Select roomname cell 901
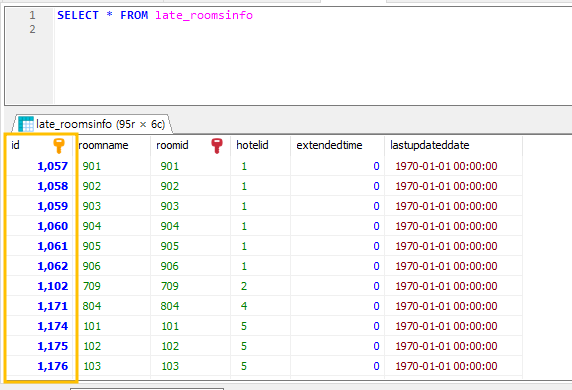This screenshot has height=390, width=572. coord(112,166)
